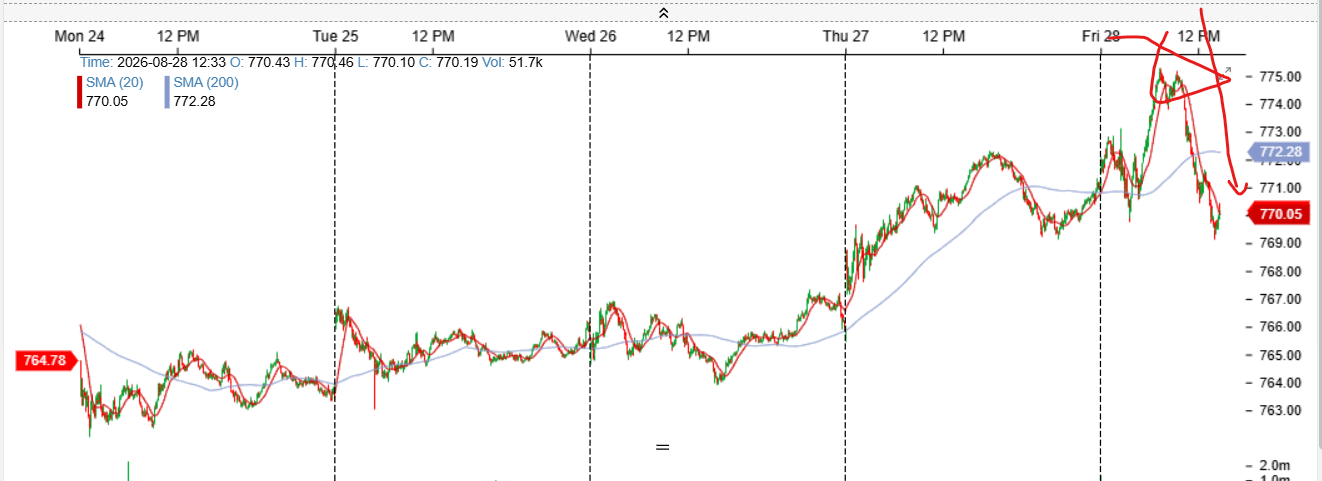Click the 767.00 price axis label
This screenshot has height=481, width=1322.
pos(1280,299)
